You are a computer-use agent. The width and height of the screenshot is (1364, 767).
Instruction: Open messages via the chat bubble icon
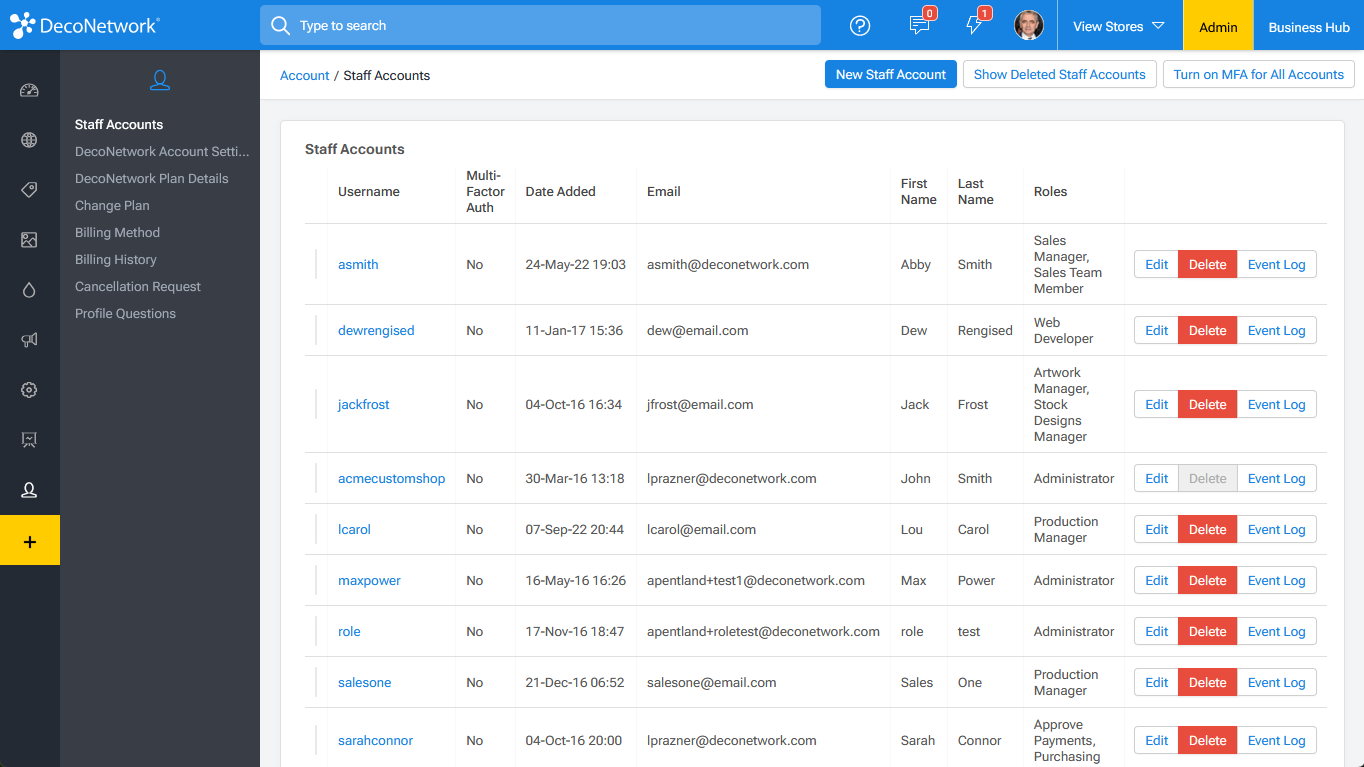[920, 25]
